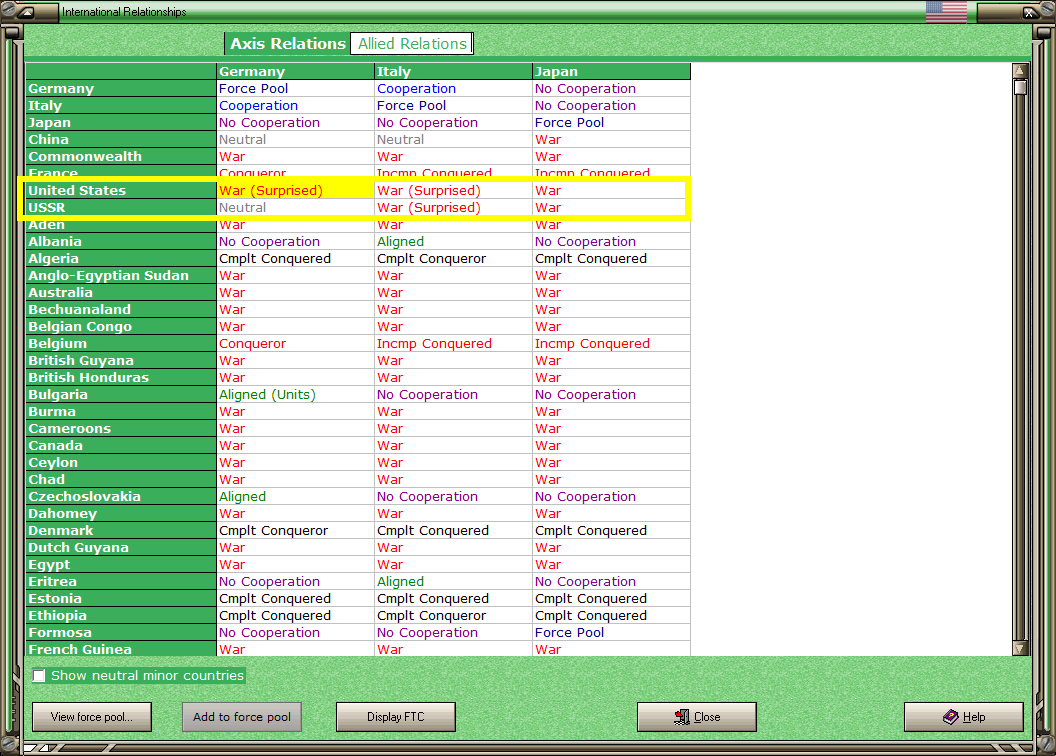Select the Japan column header
The height and width of the screenshot is (756, 1056).
(x=612, y=71)
